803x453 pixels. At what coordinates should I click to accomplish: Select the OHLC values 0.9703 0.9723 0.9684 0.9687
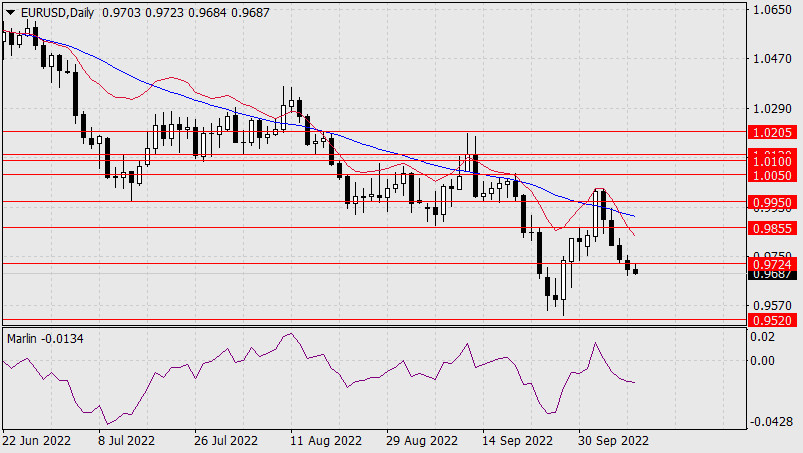186,13
